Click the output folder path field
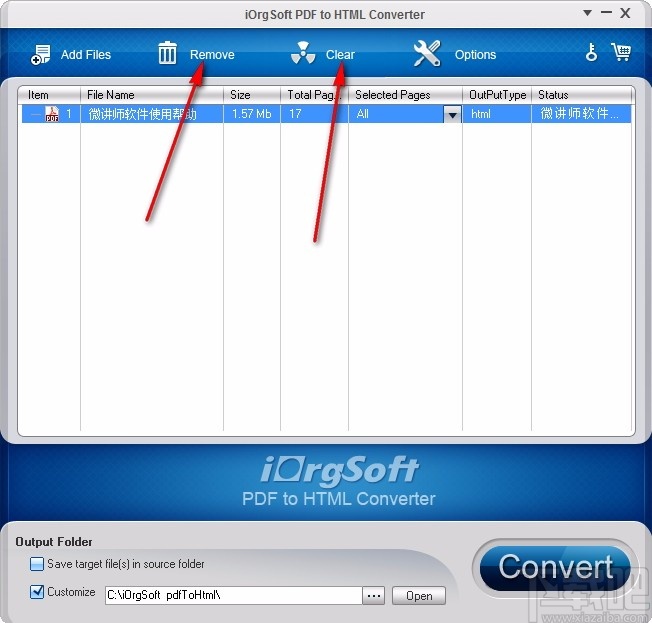 [x=233, y=595]
